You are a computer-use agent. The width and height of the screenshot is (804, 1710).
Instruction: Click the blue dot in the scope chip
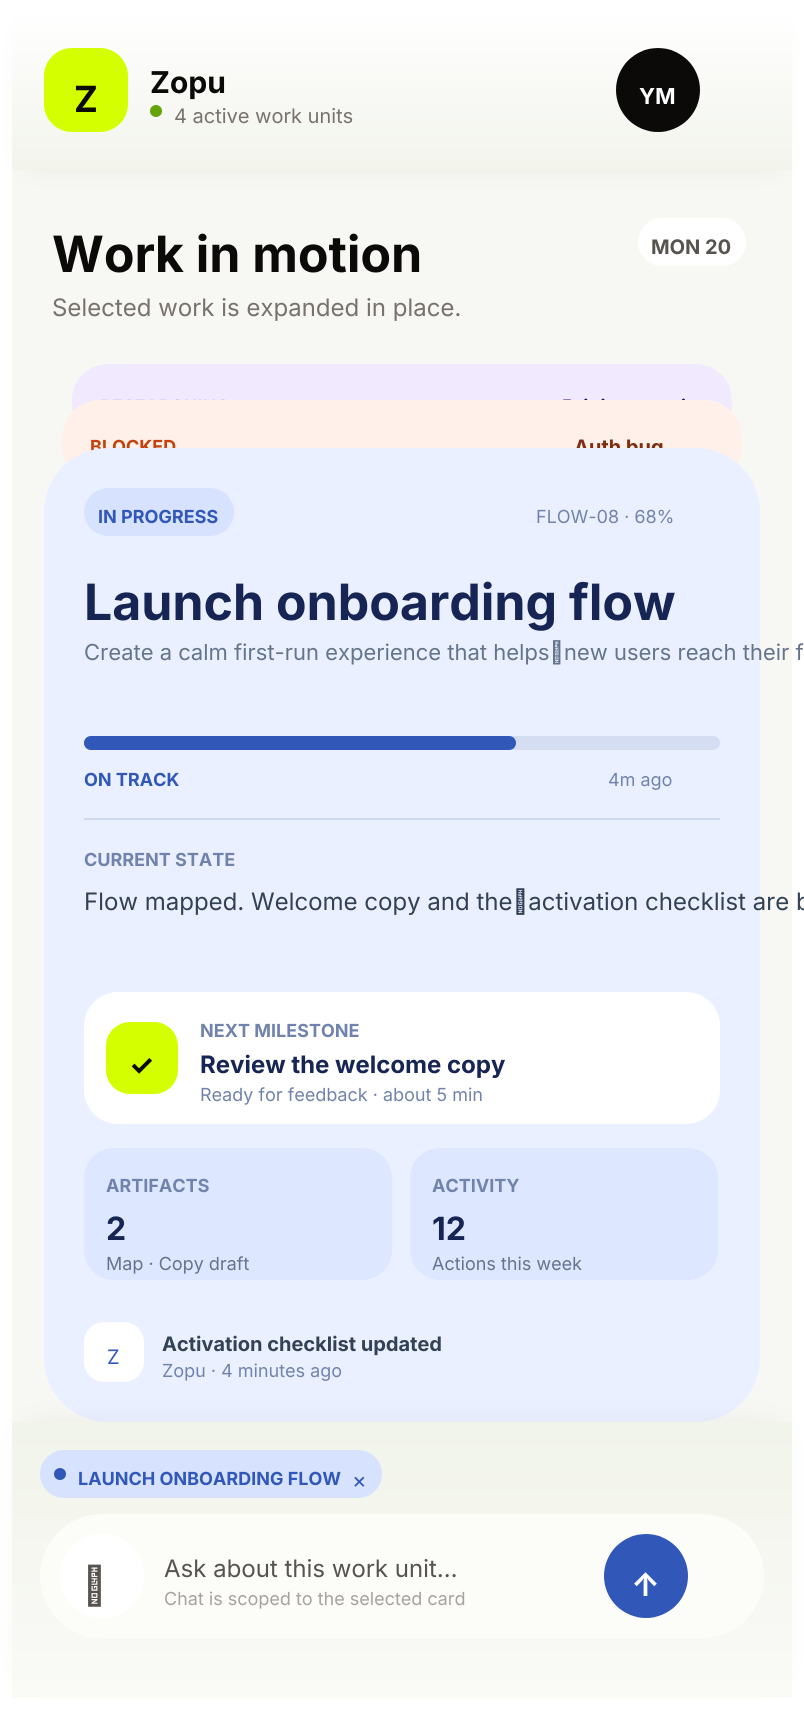[x=60, y=1474]
